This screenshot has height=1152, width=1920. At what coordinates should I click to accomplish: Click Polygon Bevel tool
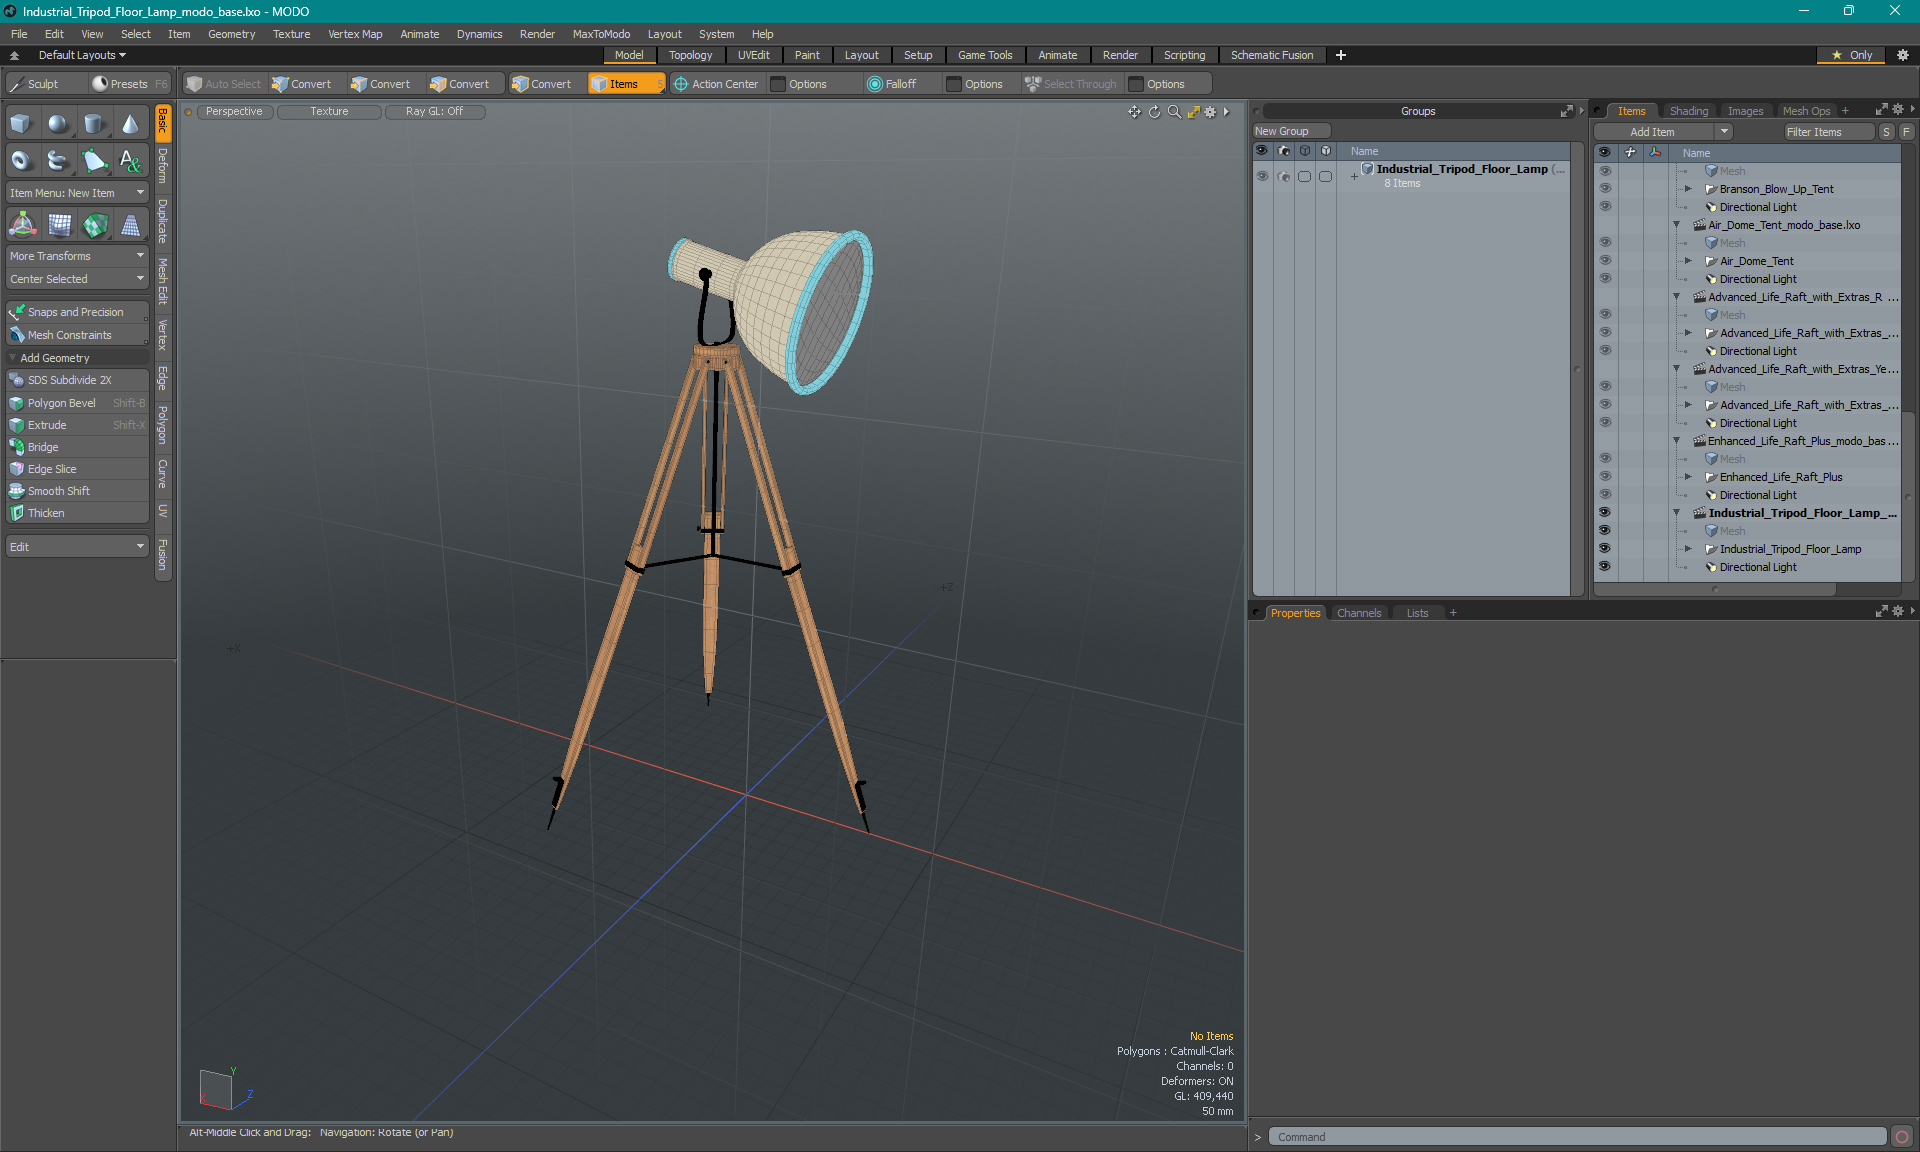[62, 403]
